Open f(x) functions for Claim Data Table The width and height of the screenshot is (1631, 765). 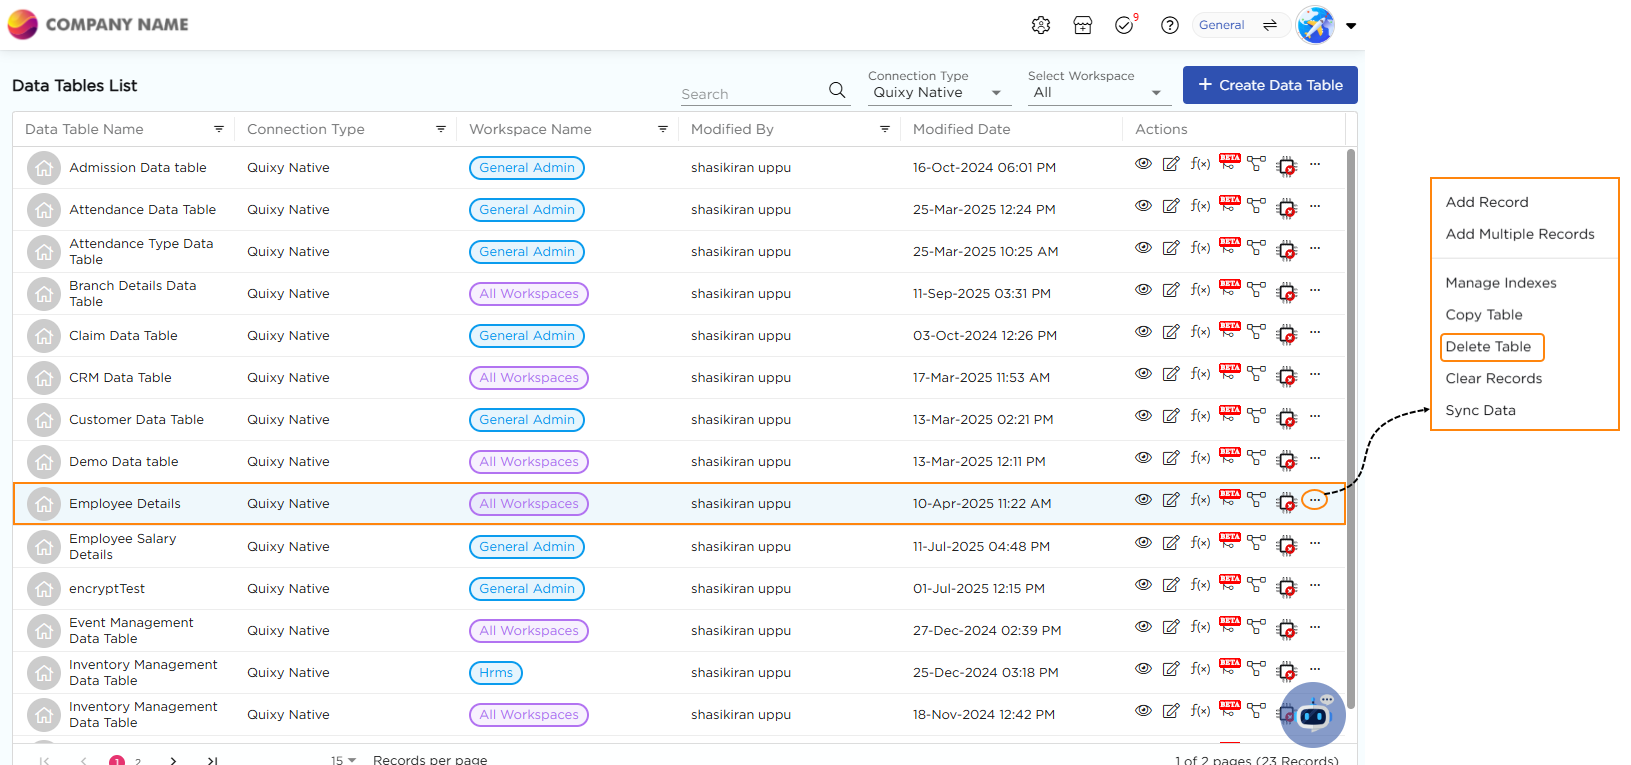tap(1200, 332)
